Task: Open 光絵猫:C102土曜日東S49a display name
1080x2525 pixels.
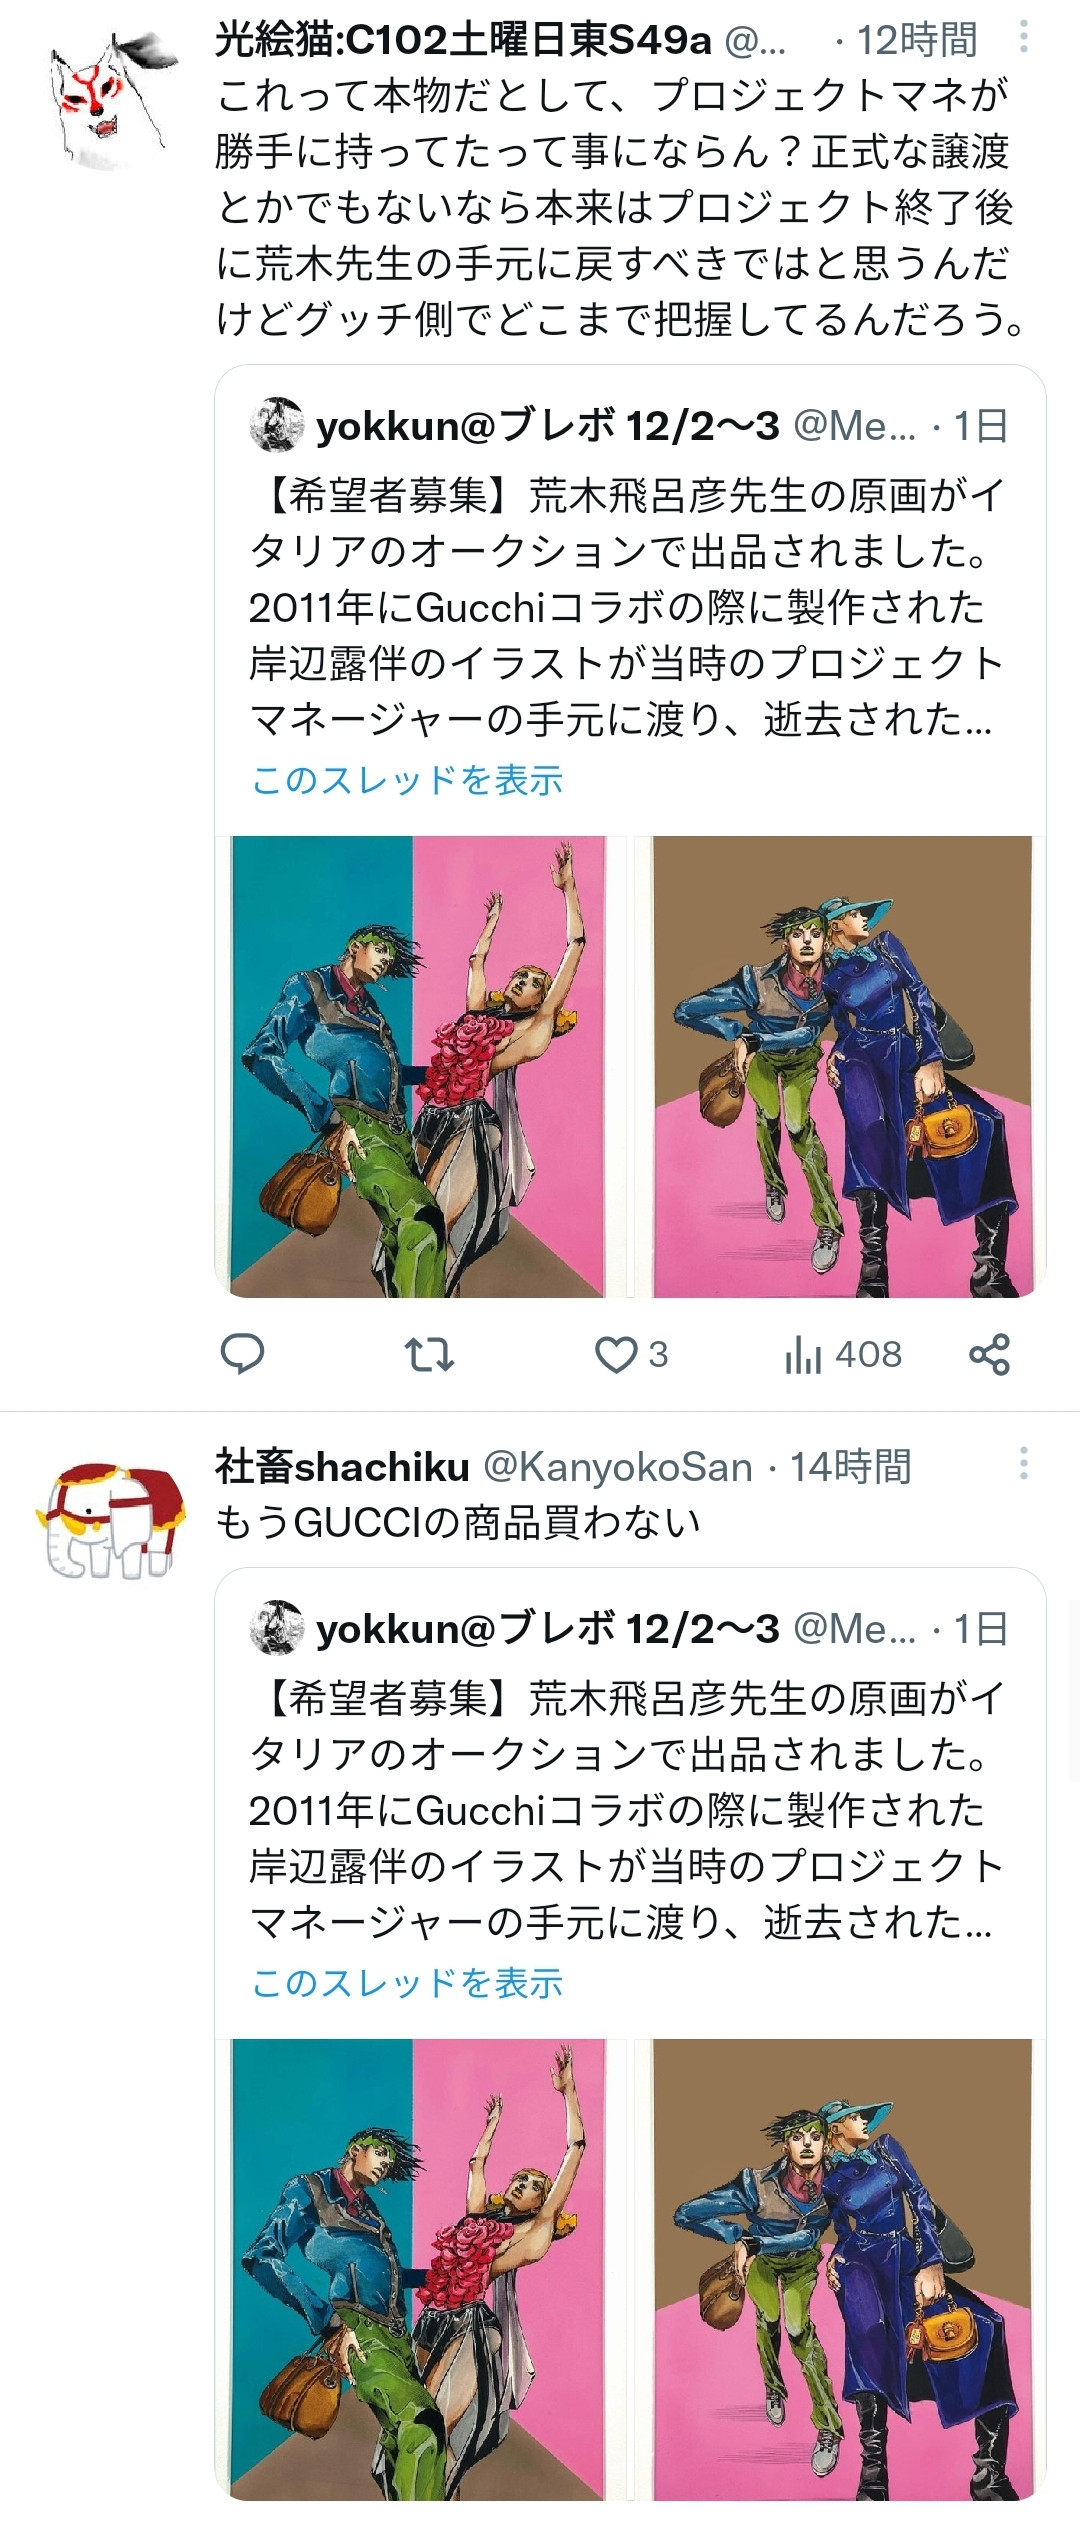Action: pyautogui.click(x=463, y=40)
